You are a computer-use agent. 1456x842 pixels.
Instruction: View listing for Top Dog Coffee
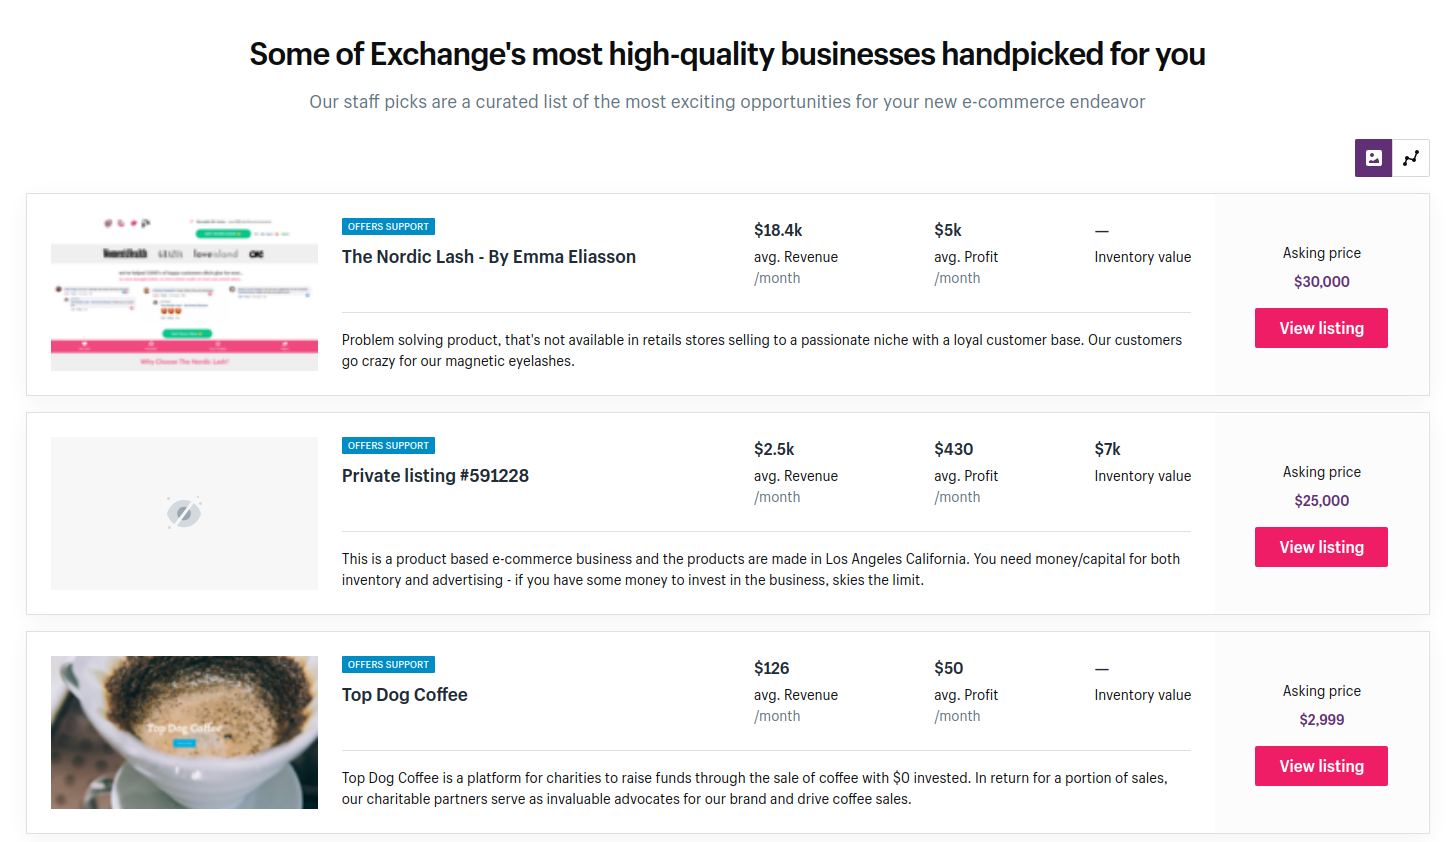pos(1321,766)
